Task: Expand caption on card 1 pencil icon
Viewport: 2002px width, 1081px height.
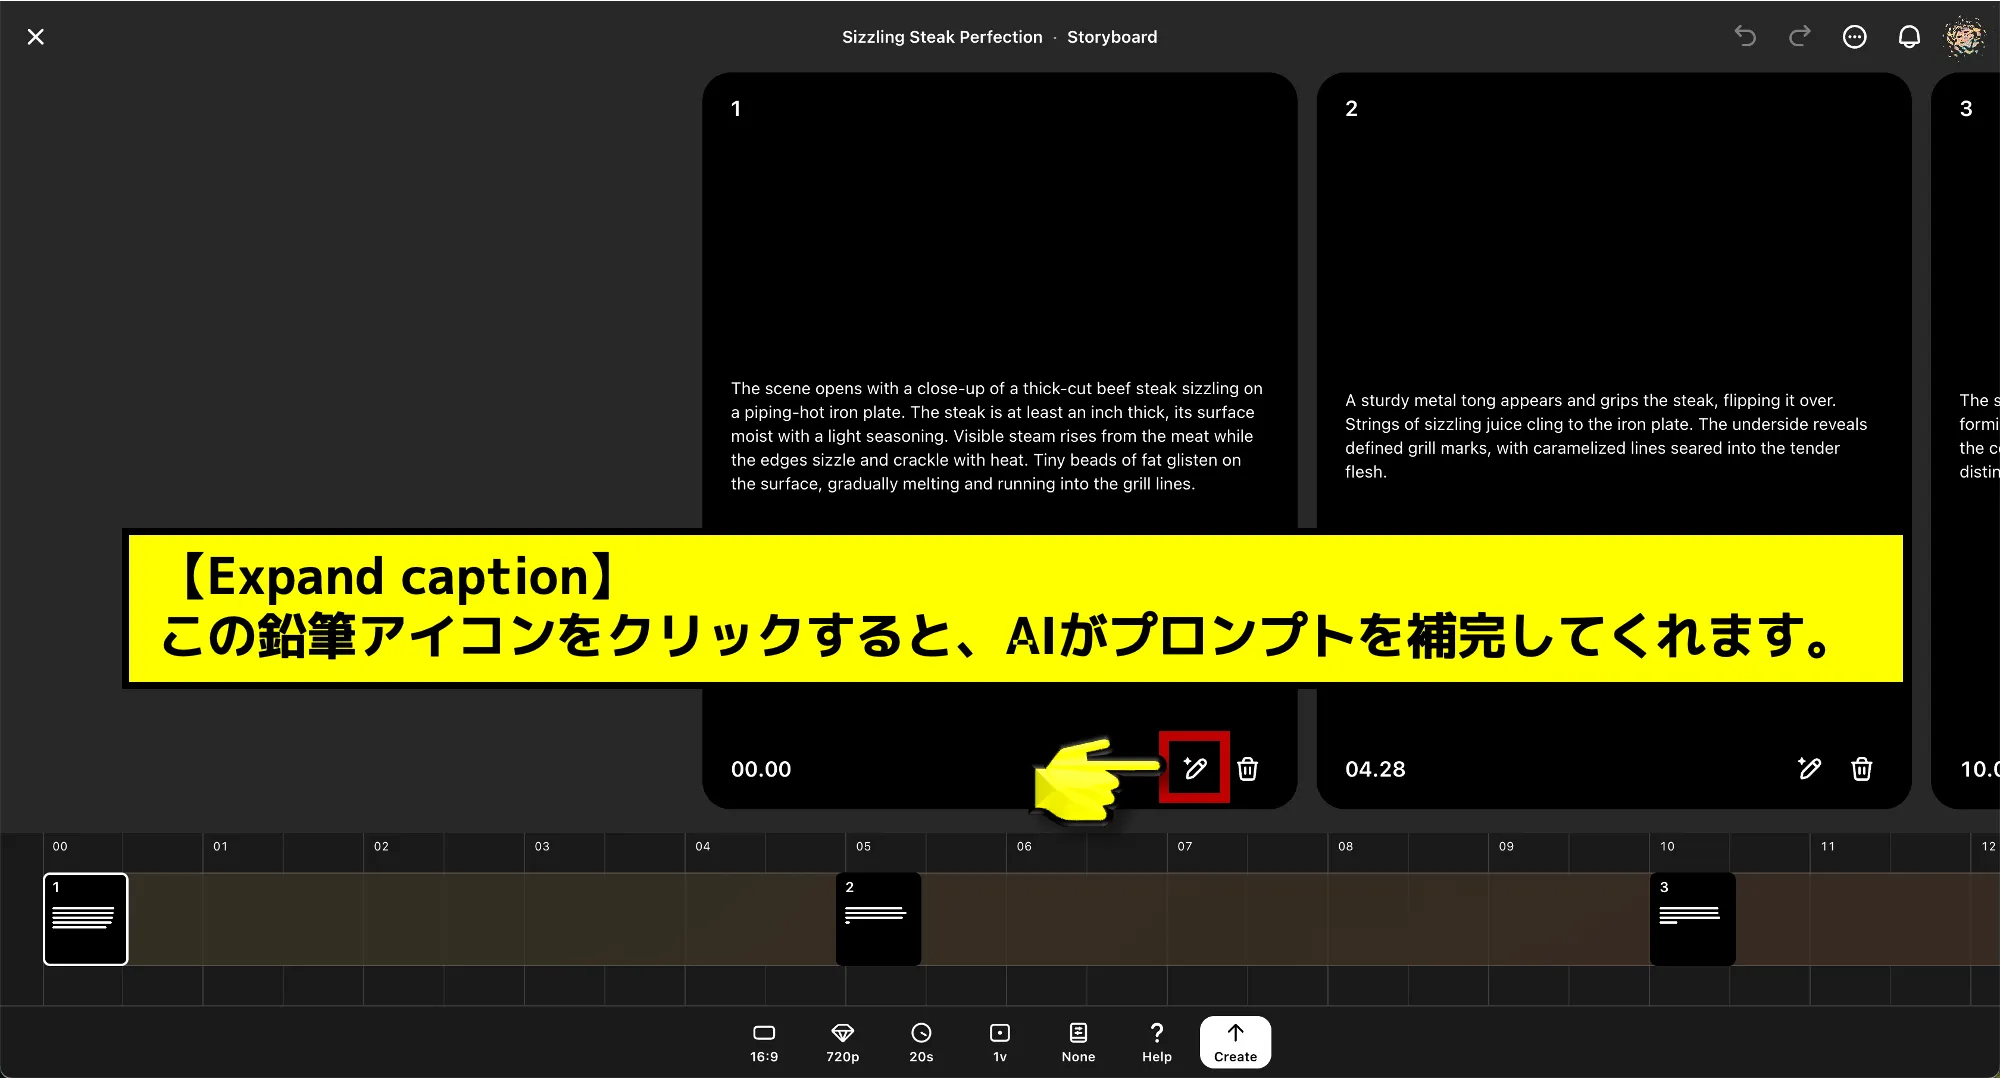Action: 1195,768
